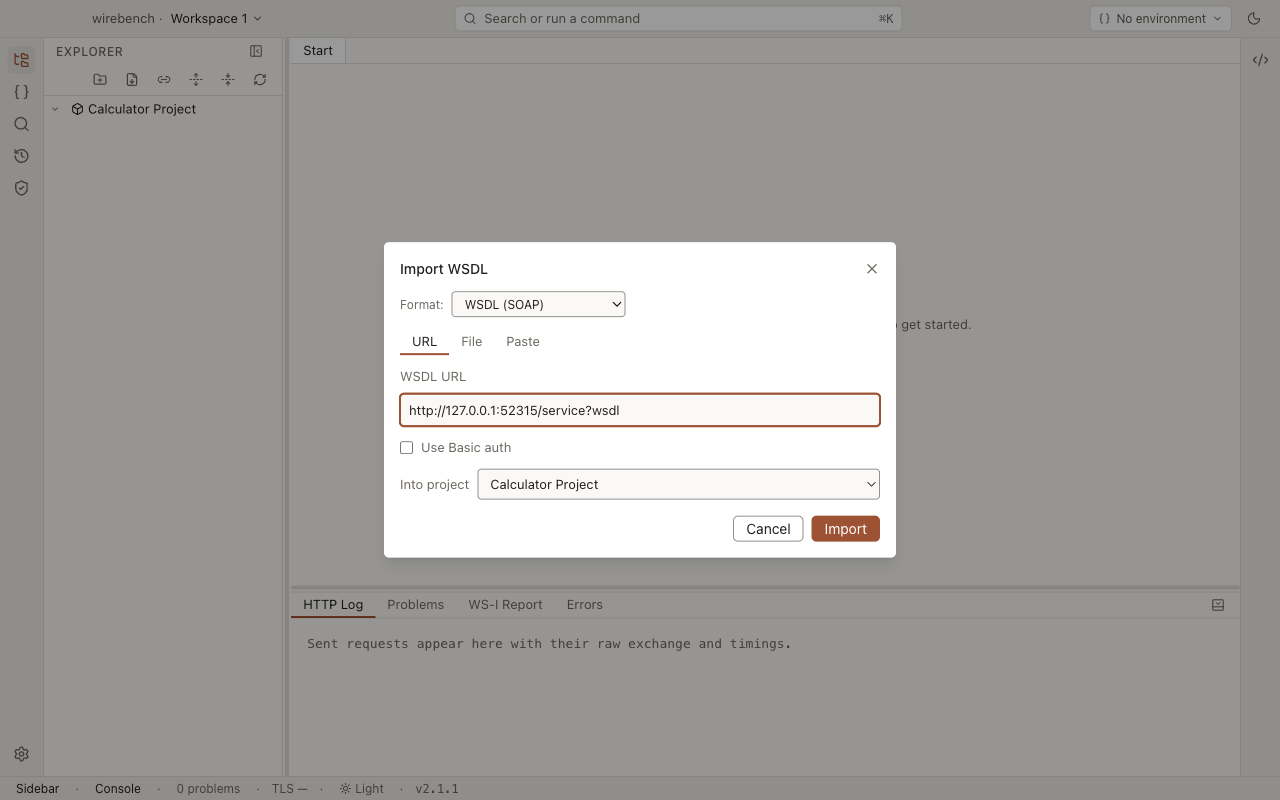The image size is (1280, 800).
Task: Click the refresh icon in Explorer toolbar
Action: click(x=260, y=79)
